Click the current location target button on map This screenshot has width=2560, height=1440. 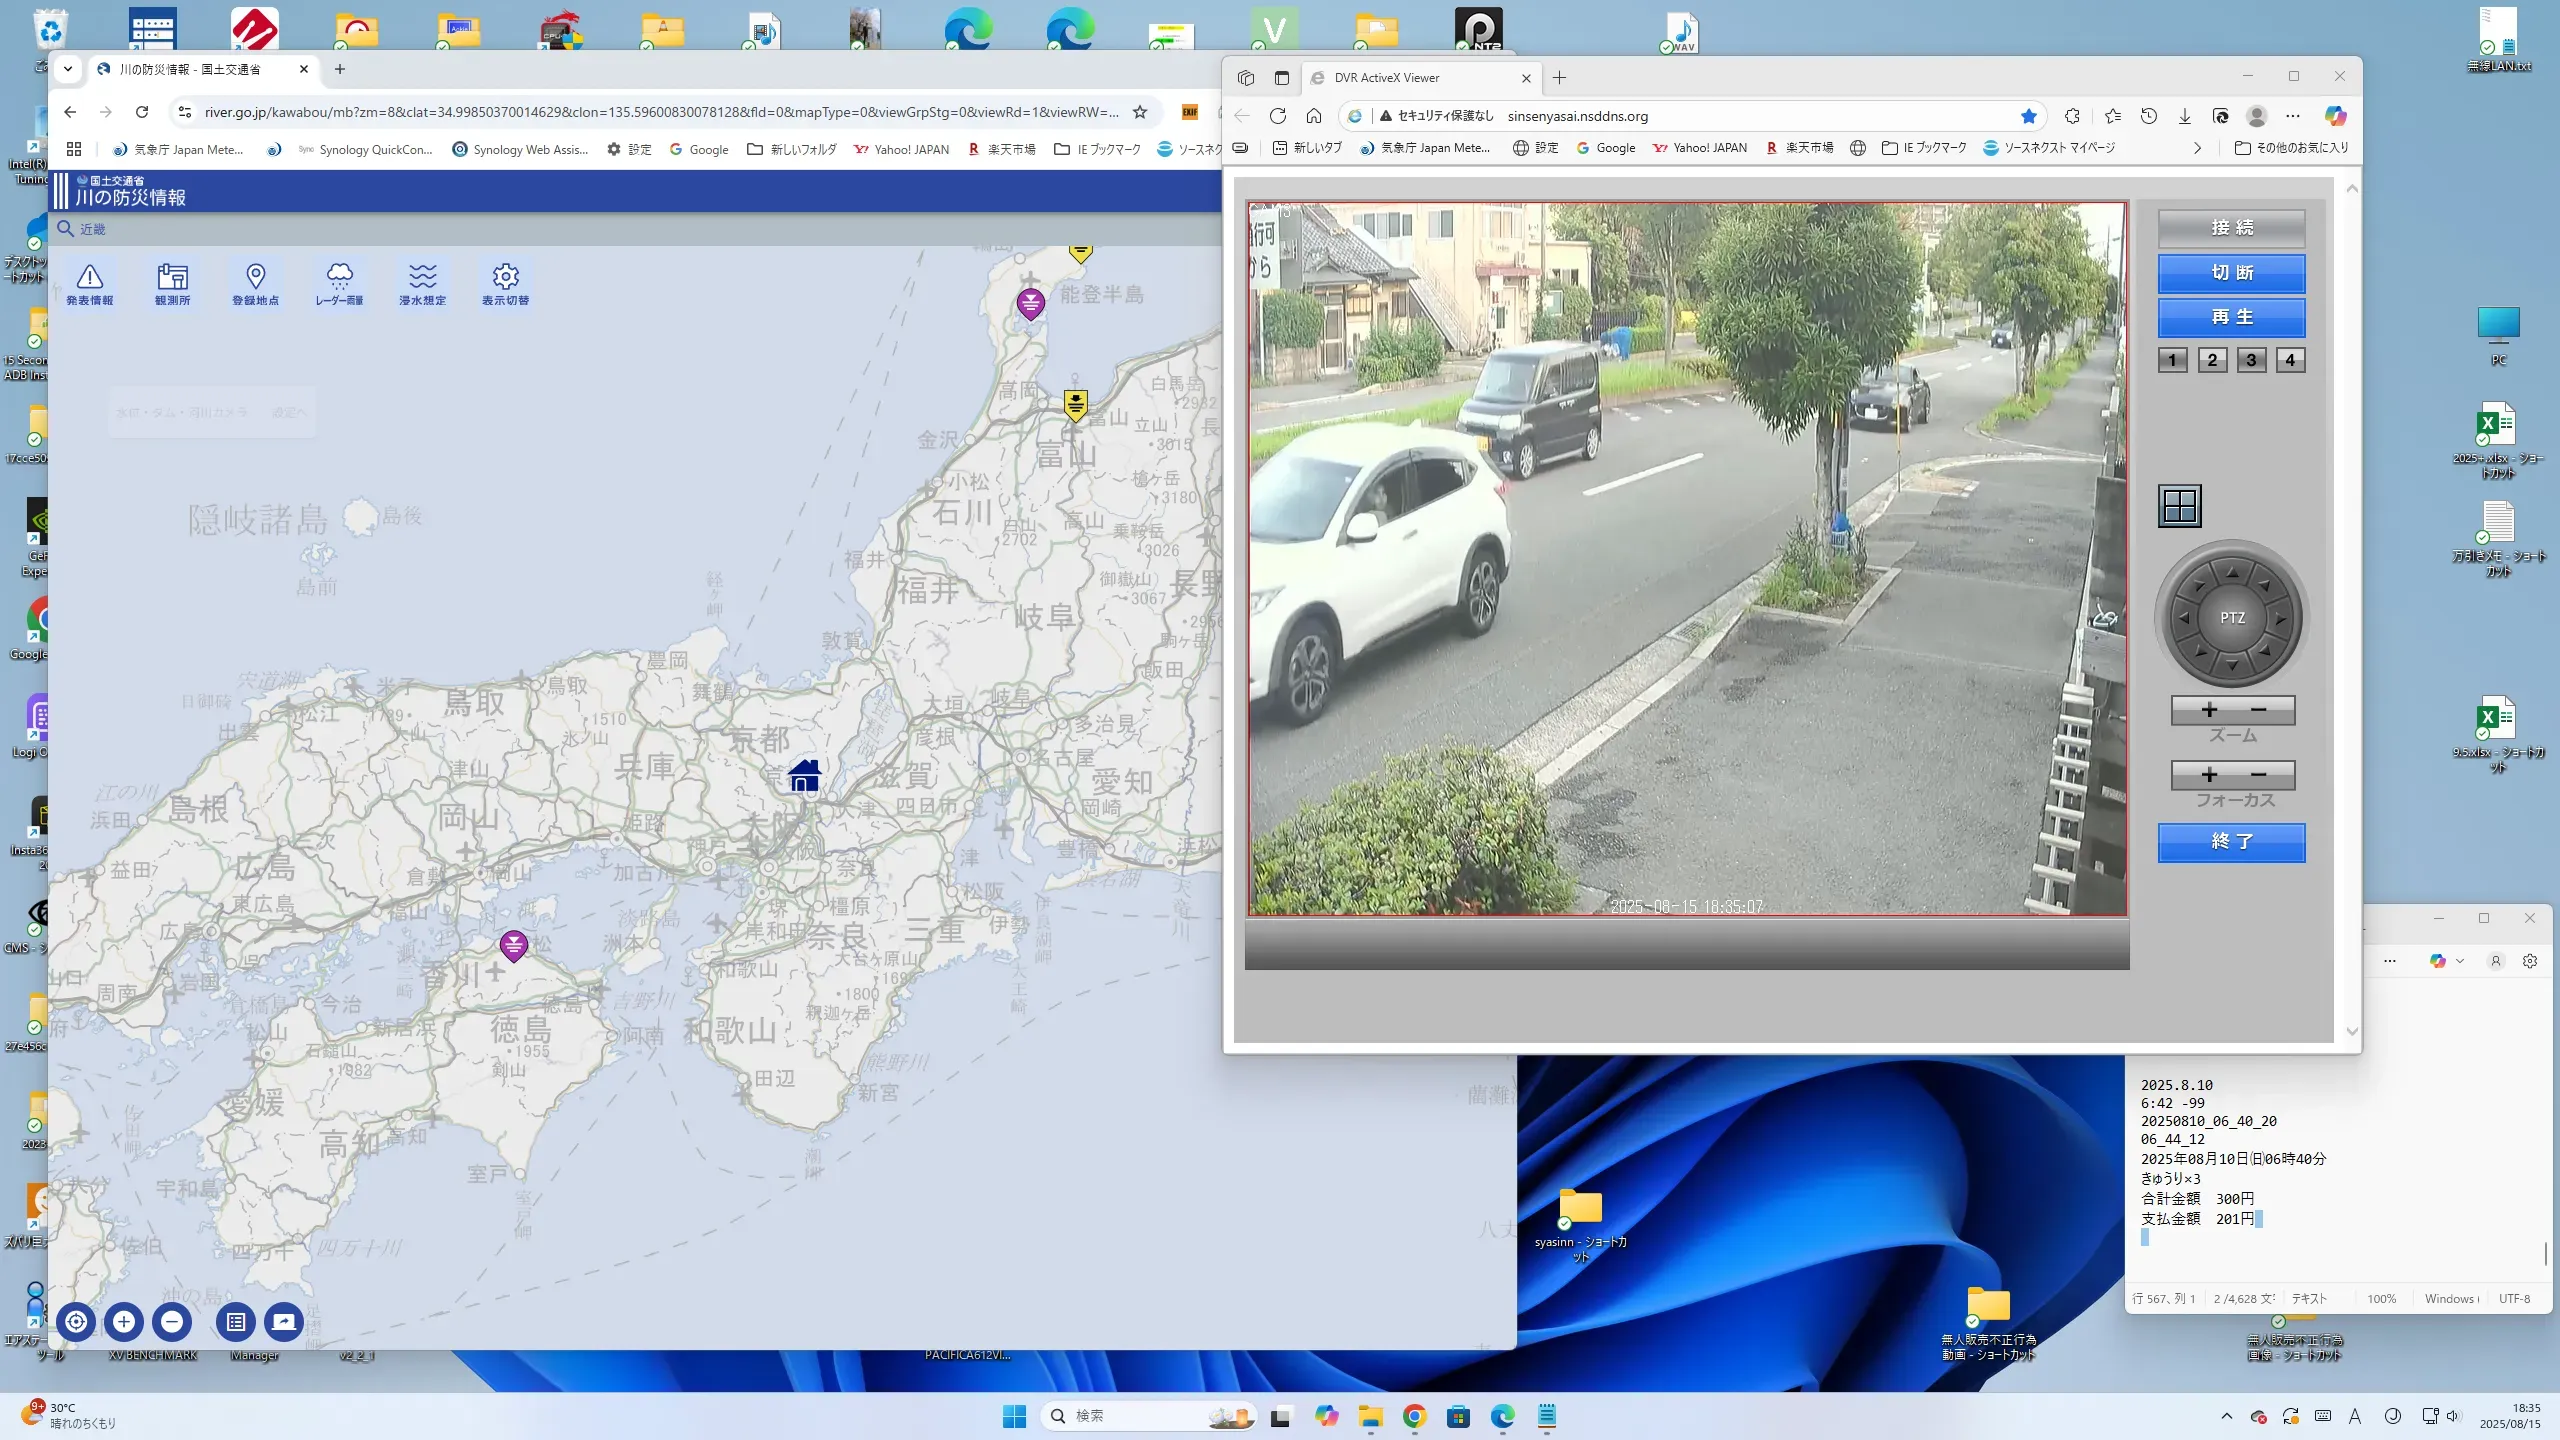(x=76, y=1322)
